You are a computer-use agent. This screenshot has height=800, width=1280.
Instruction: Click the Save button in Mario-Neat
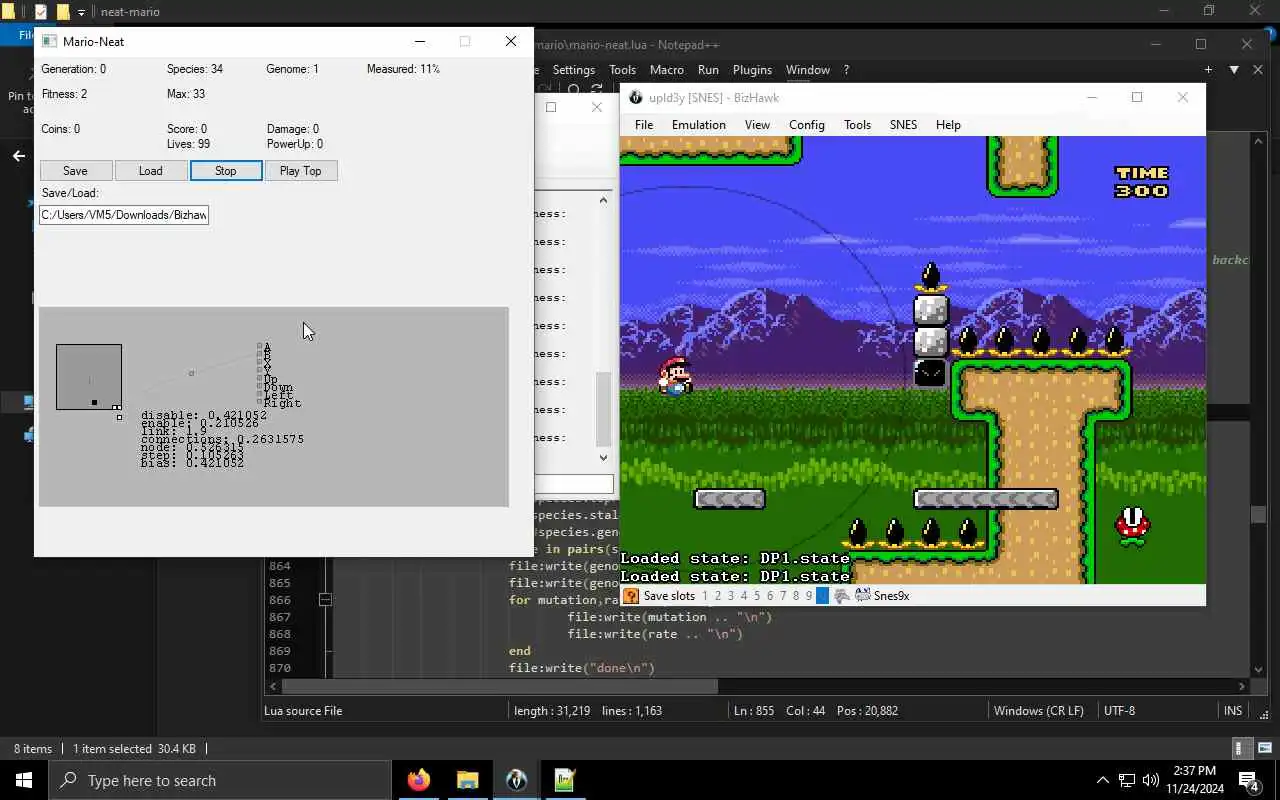pos(75,171)
